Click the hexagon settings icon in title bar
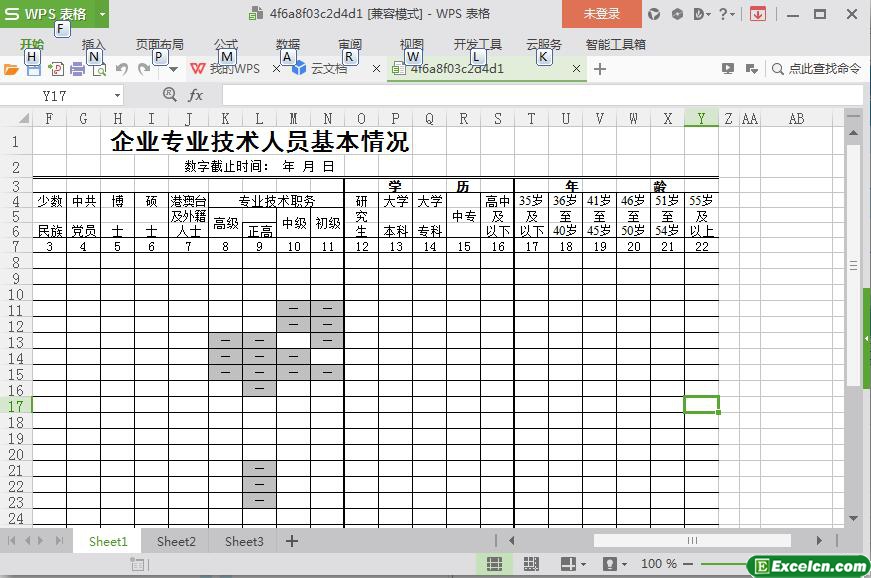 [x=677, y=14]
